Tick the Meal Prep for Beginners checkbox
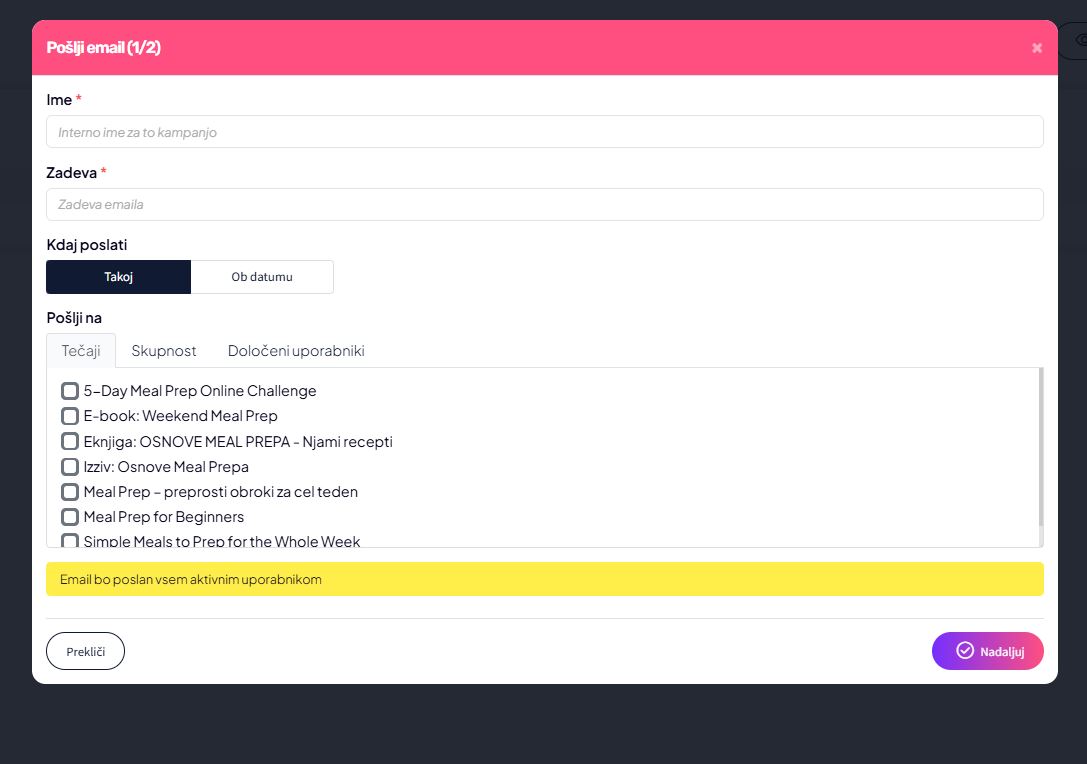1087x764 pixels. tap(70, 517)
